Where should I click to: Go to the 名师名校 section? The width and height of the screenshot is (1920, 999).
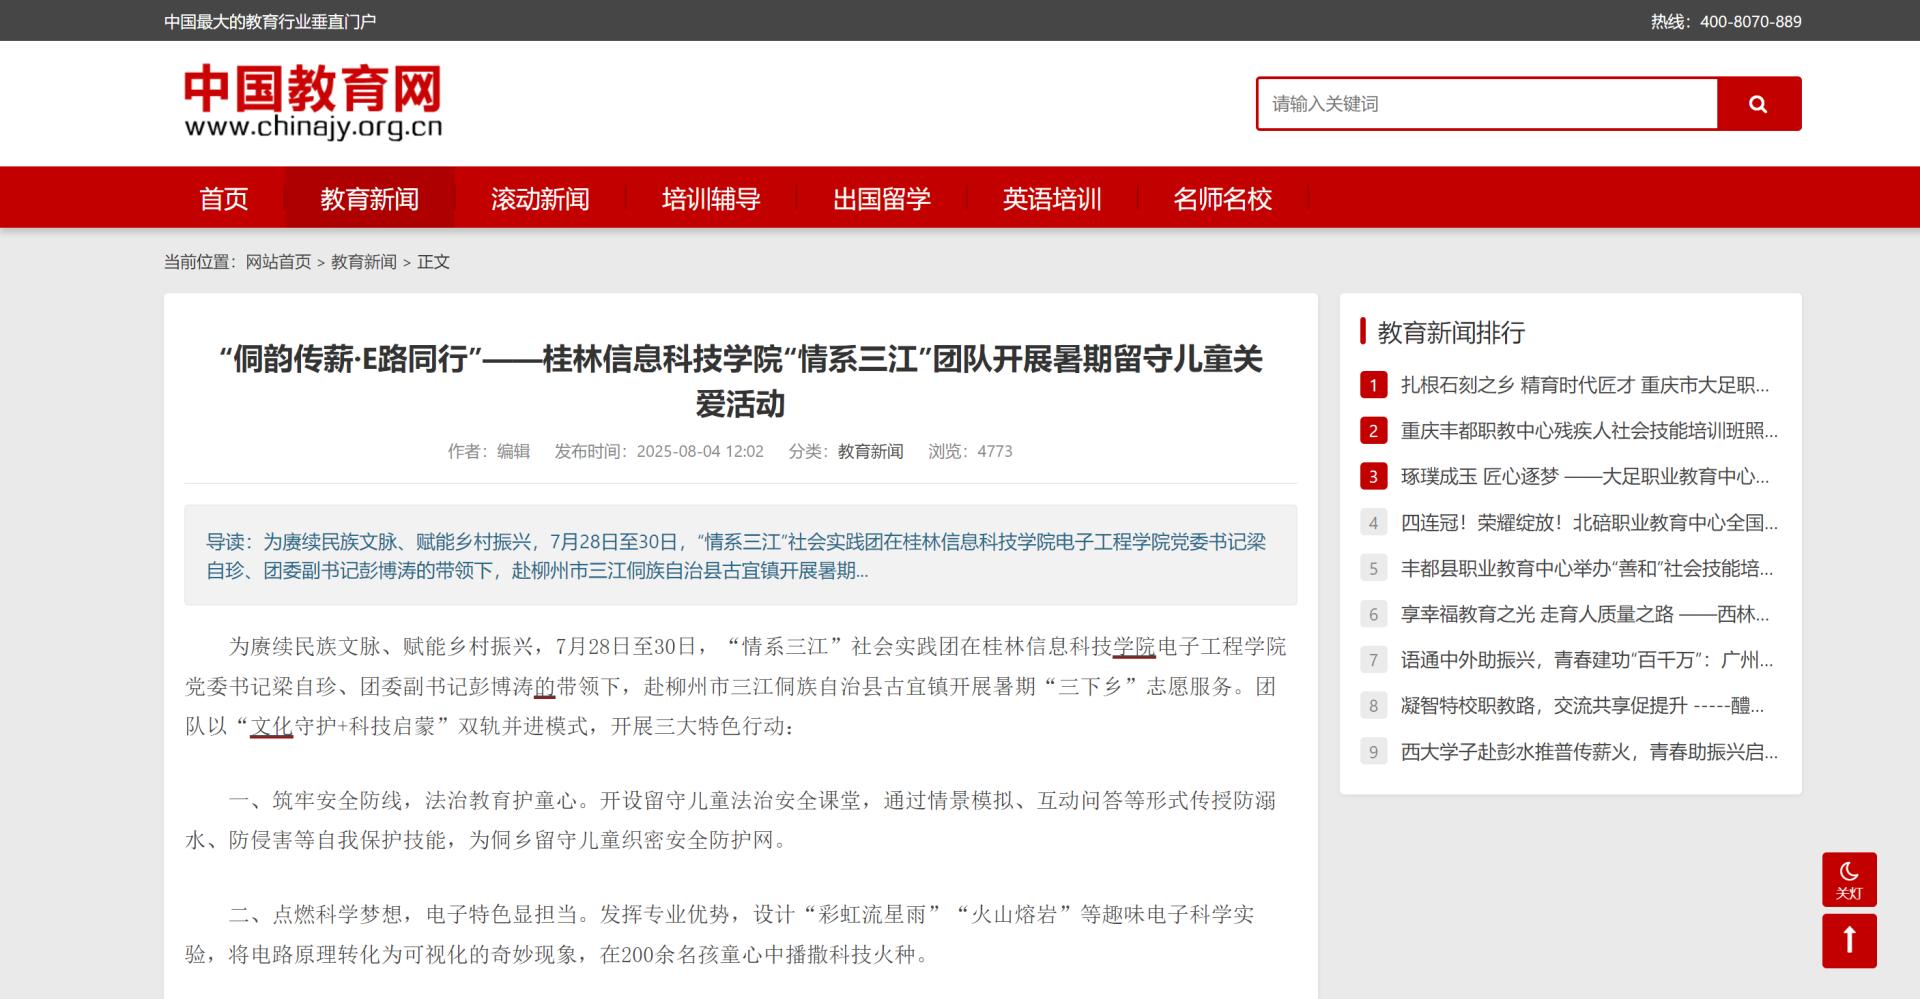[x=1222, y=199]
